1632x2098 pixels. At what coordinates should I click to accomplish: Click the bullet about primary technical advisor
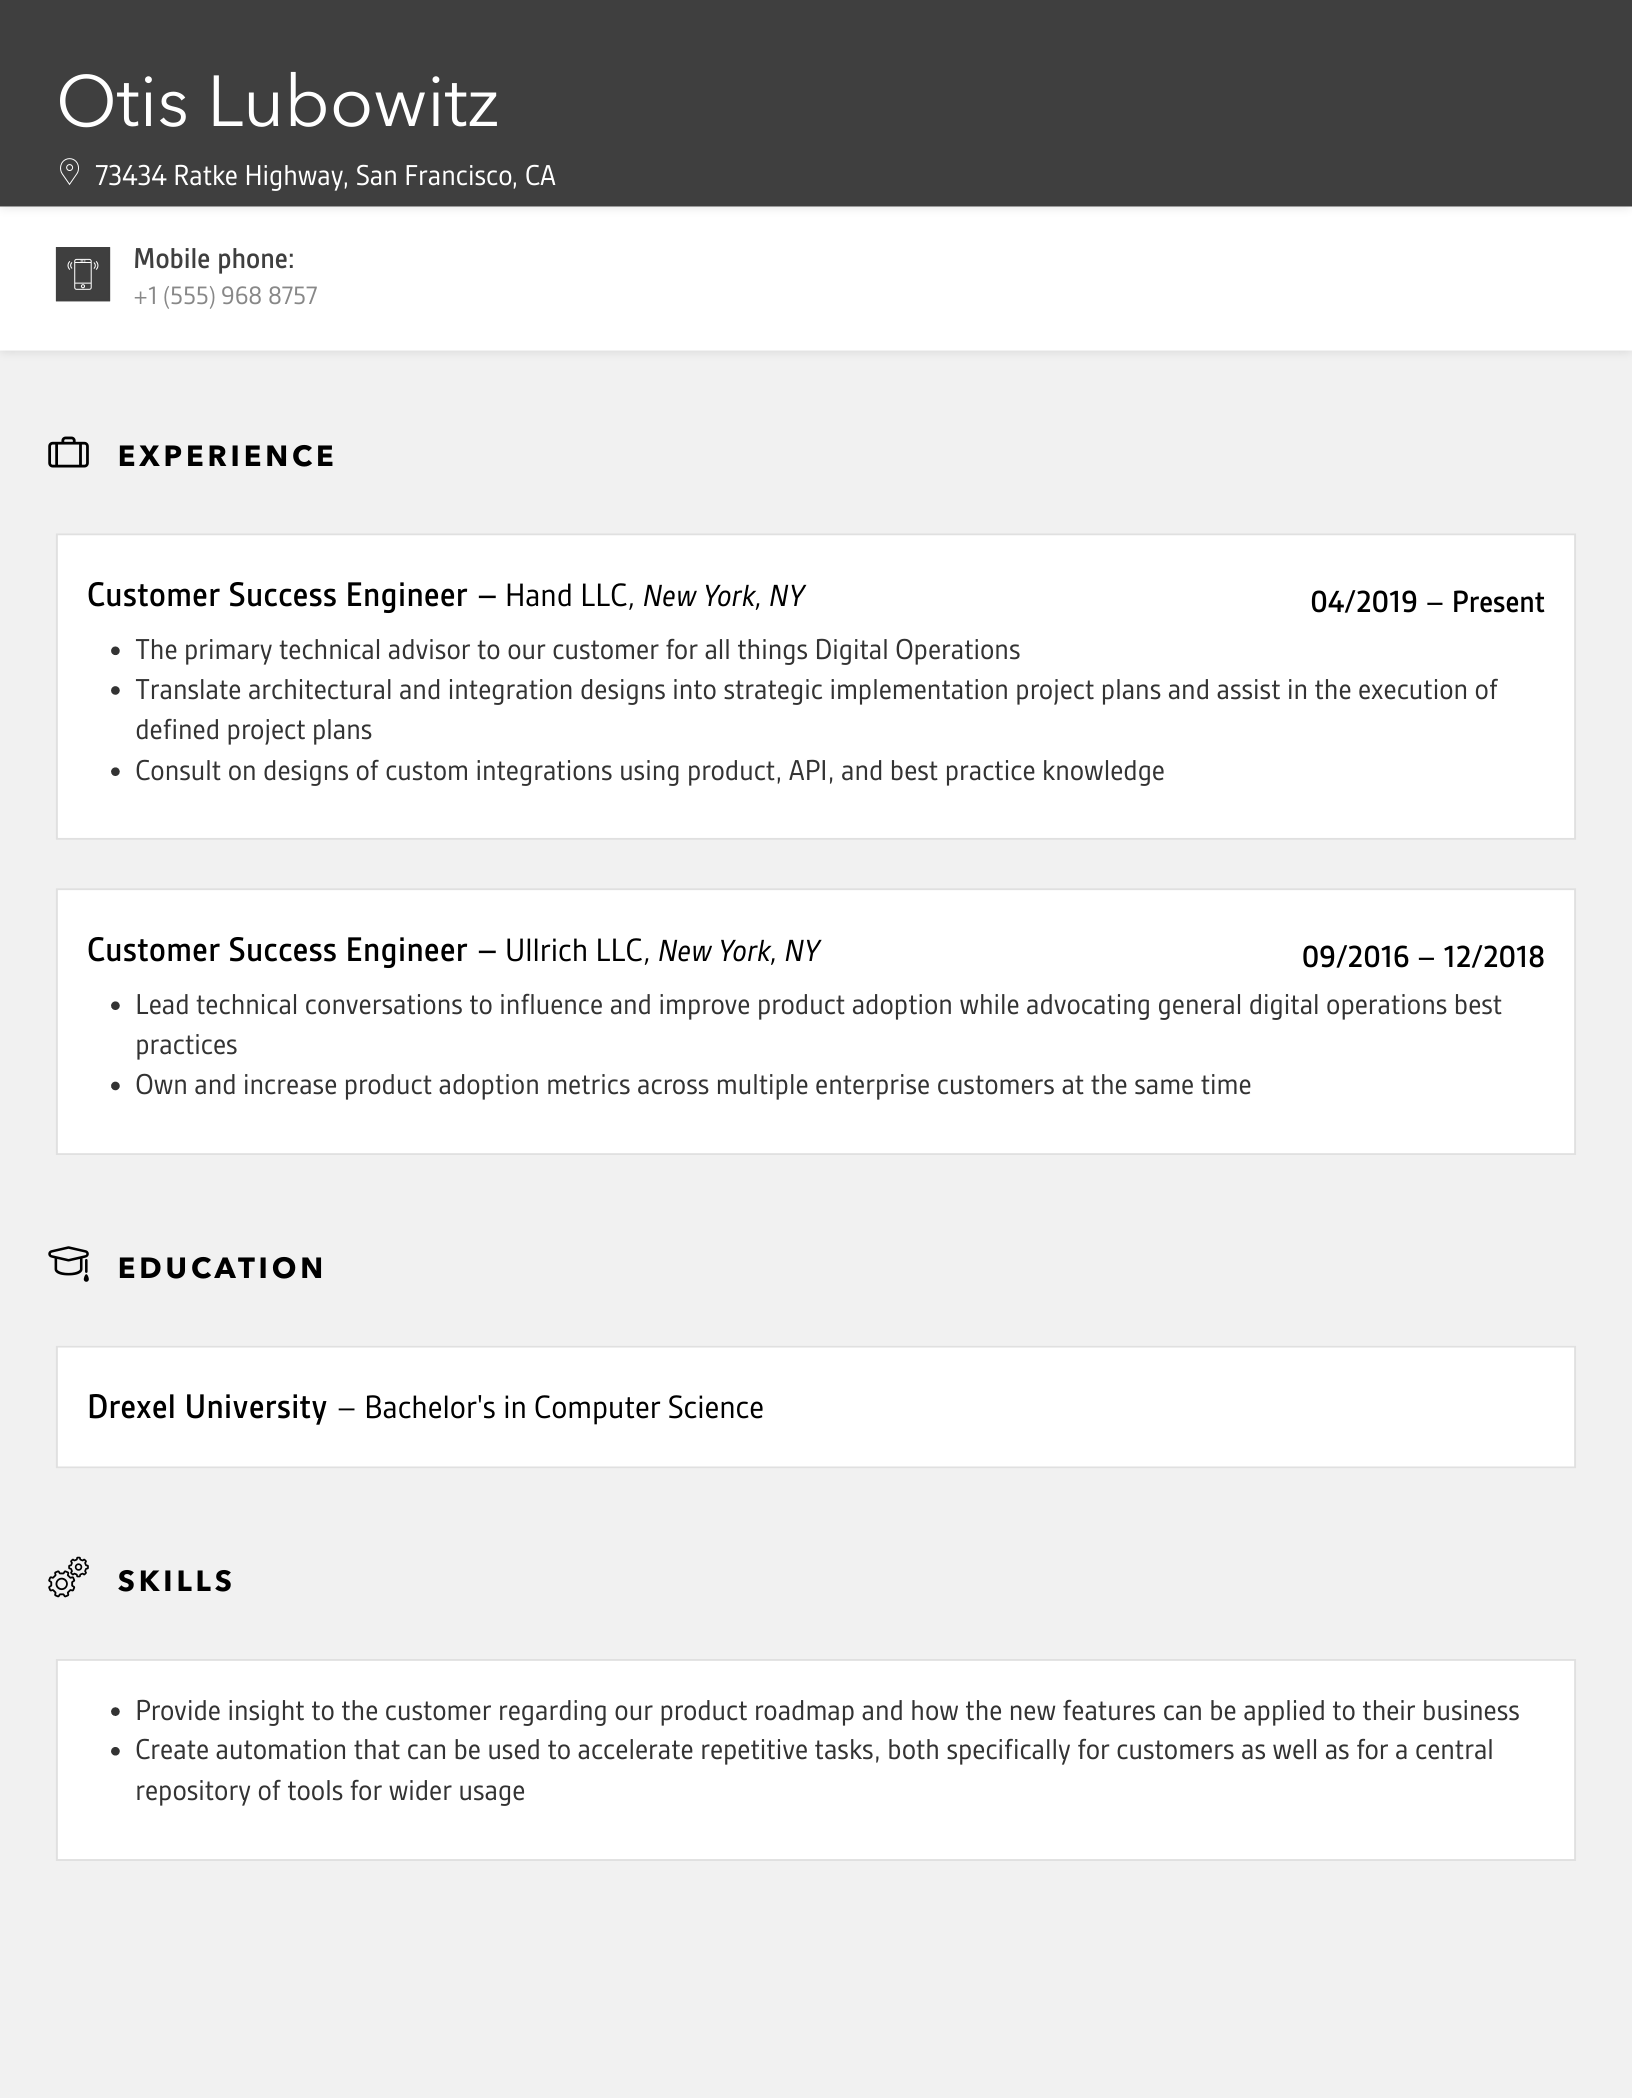[577, 650]
